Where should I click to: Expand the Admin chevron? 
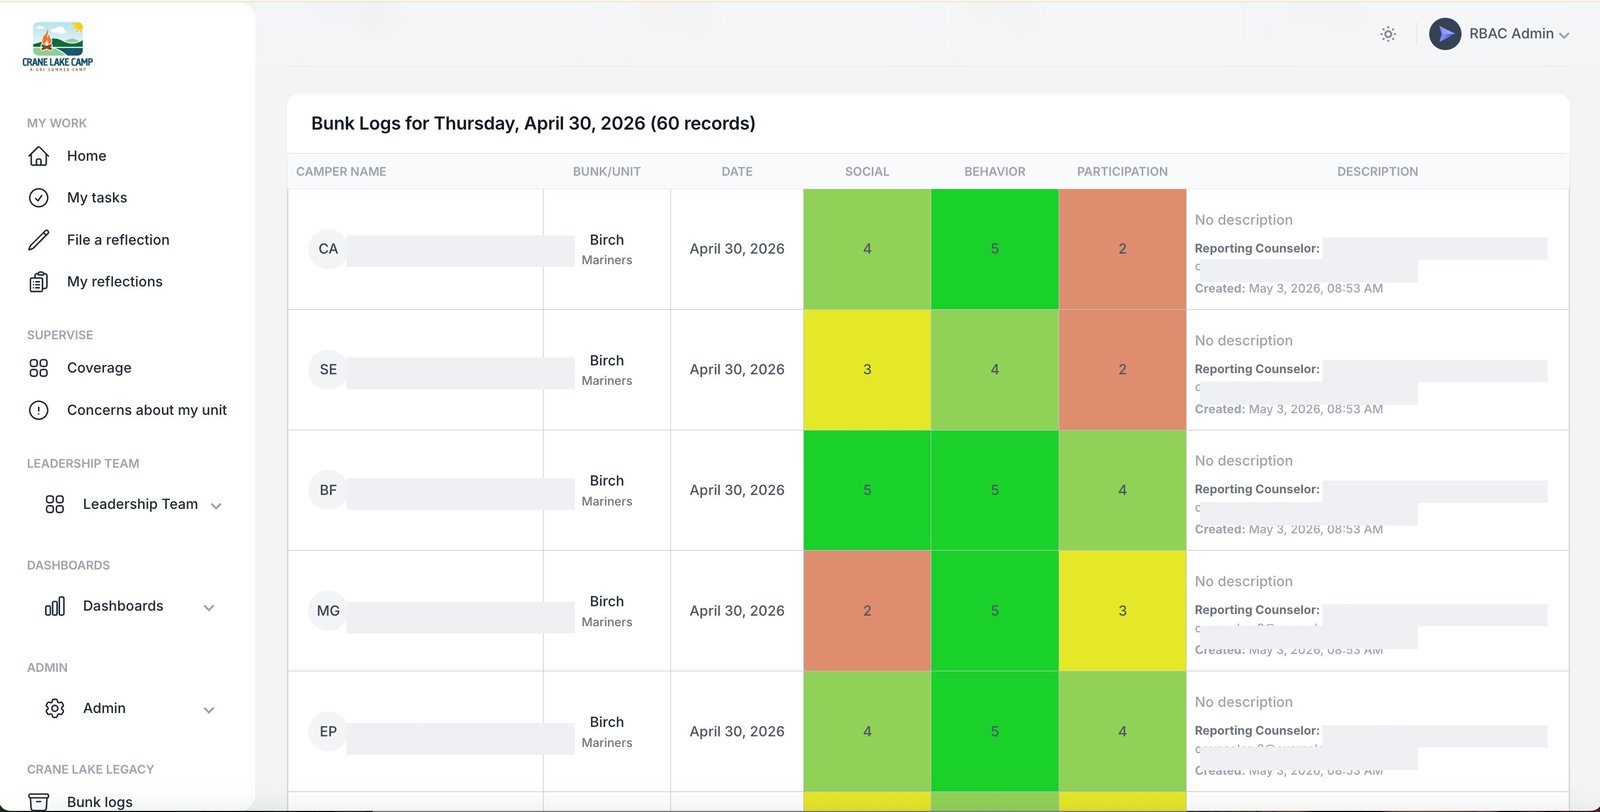tap(209, 710)
